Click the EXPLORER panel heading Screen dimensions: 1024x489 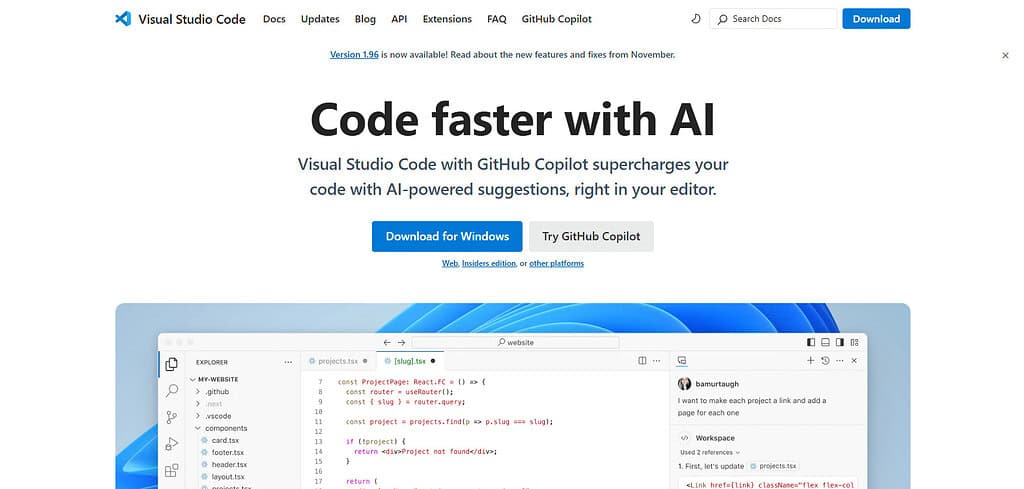click(x=212, y=362)
